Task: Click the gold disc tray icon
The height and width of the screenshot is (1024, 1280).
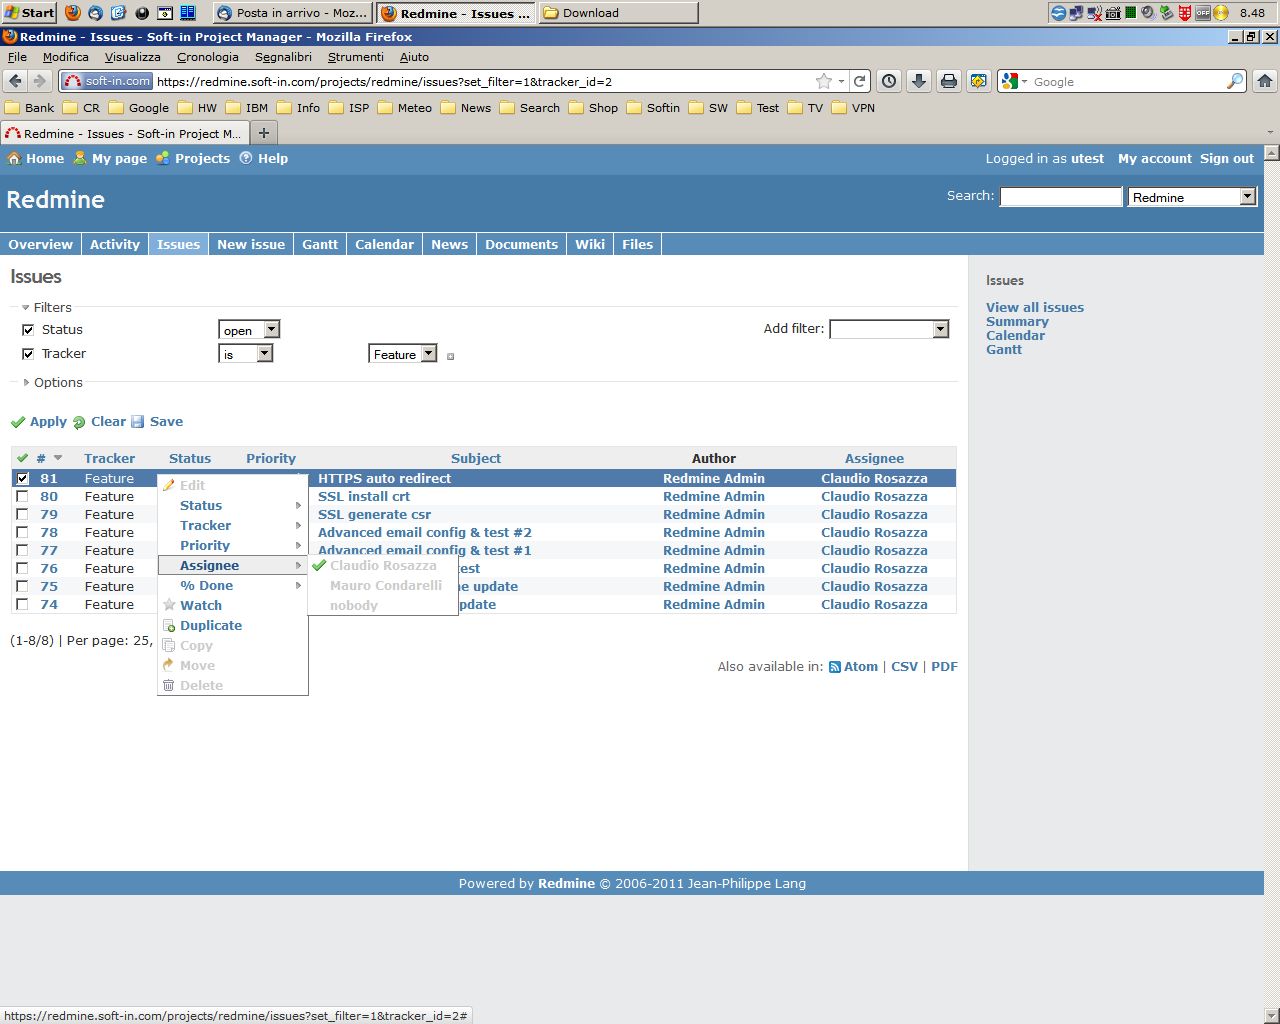Action: 1220,13
